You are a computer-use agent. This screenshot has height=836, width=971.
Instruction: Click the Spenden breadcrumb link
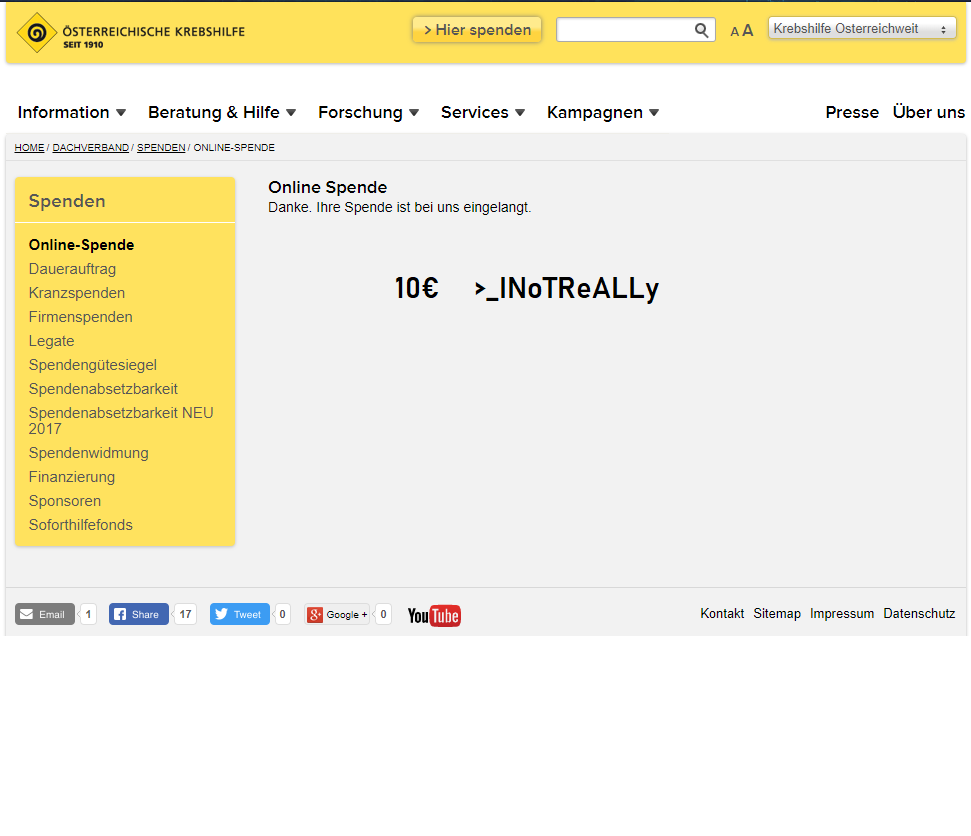tap(161, 147)
